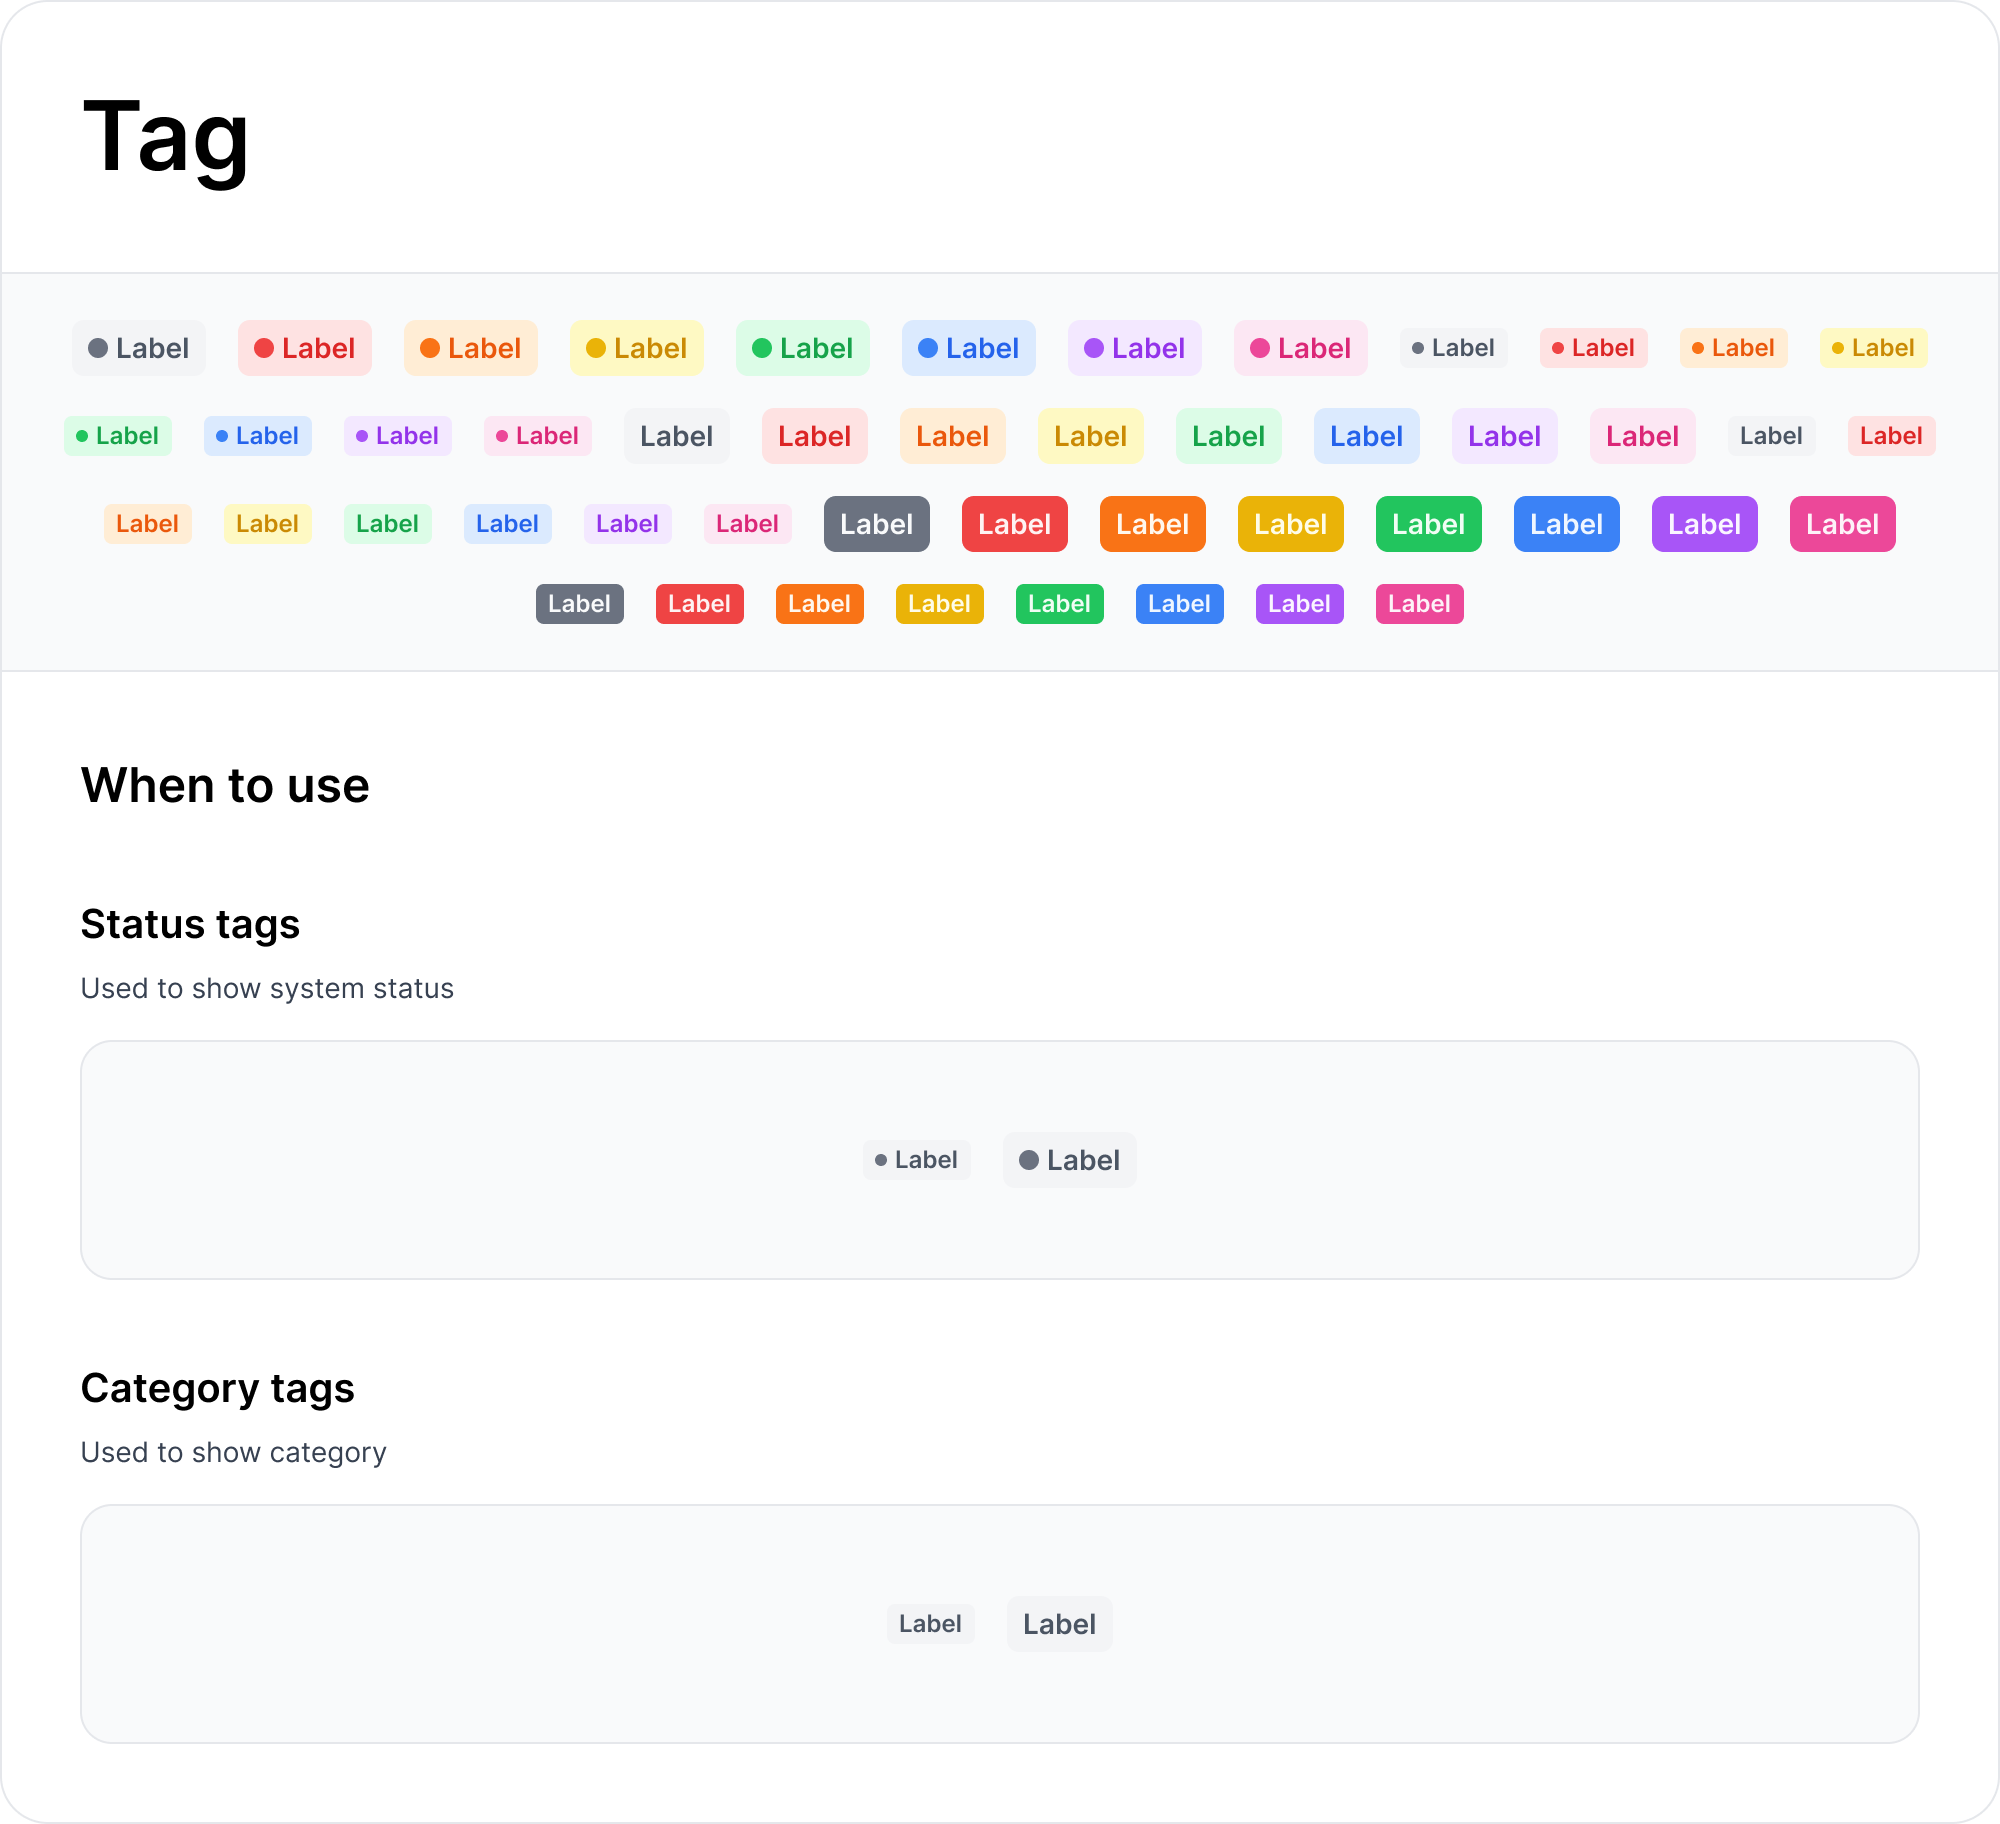Select the small solid green tag
2000x1824 pixels.
coord(1060,604)
